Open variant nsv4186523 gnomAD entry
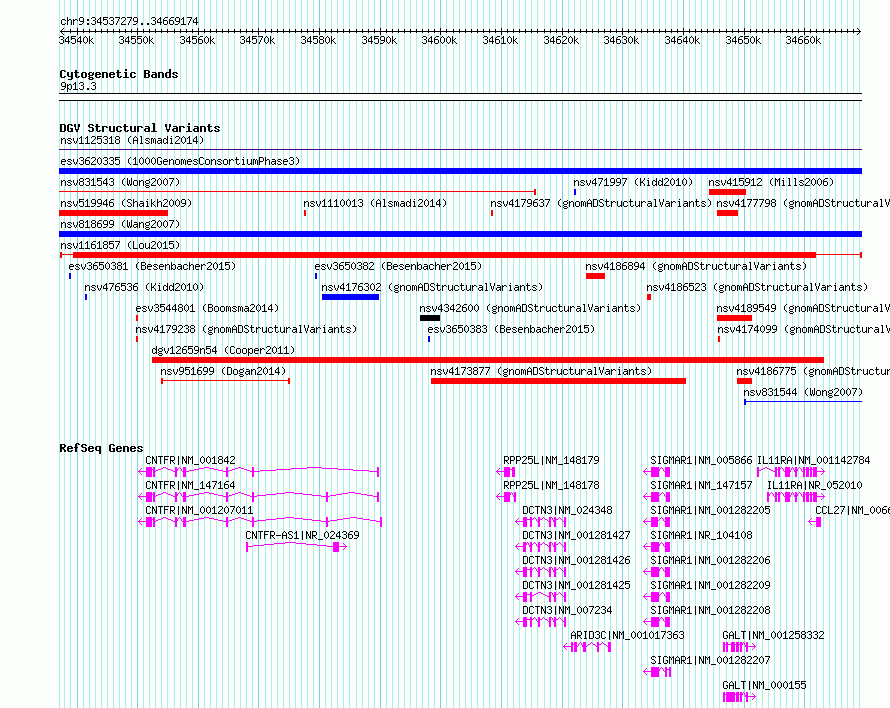This screenshot has height=708, width=890. pos(757,287)
